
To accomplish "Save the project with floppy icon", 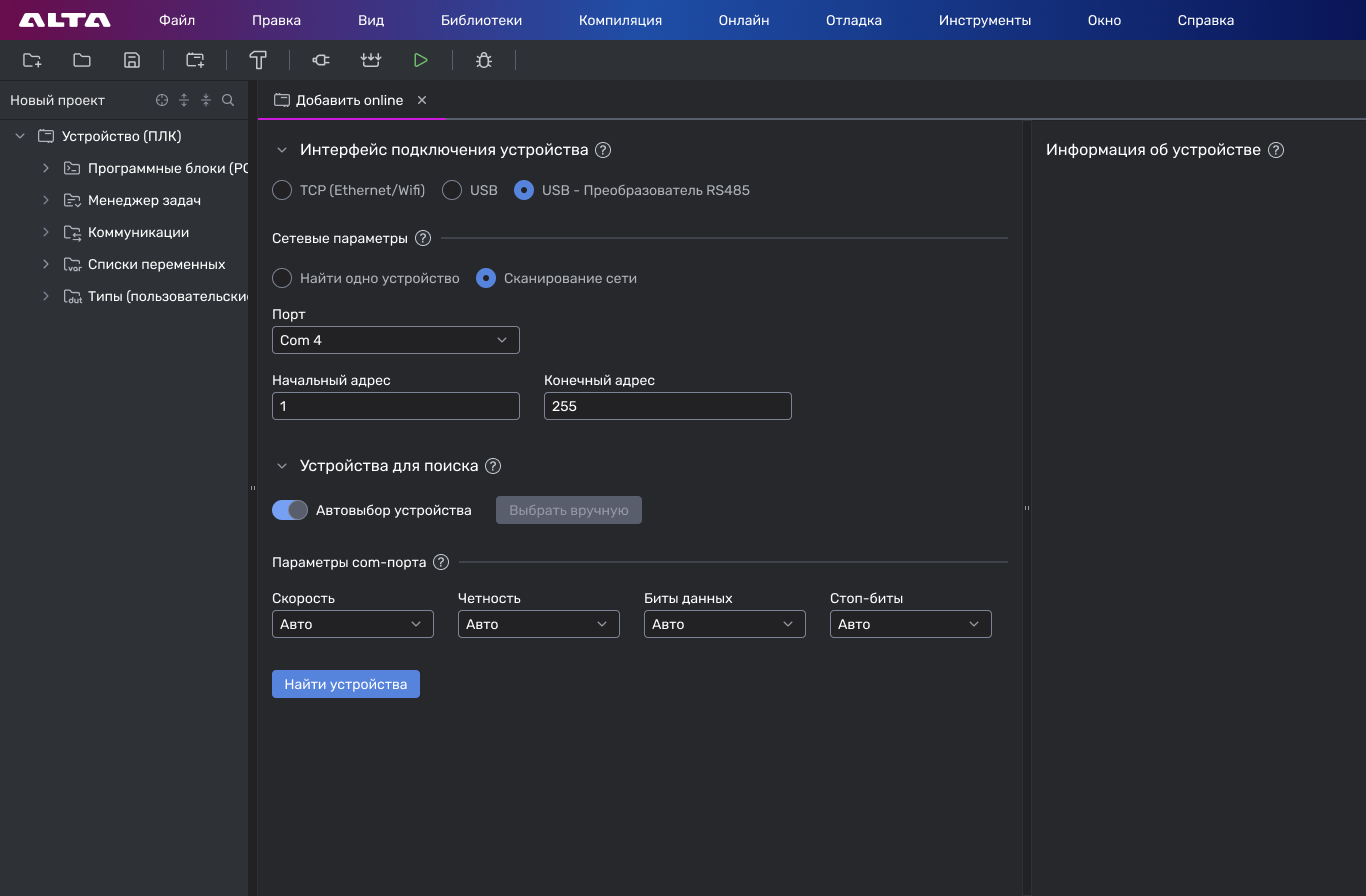I will (x=131, y=60).
